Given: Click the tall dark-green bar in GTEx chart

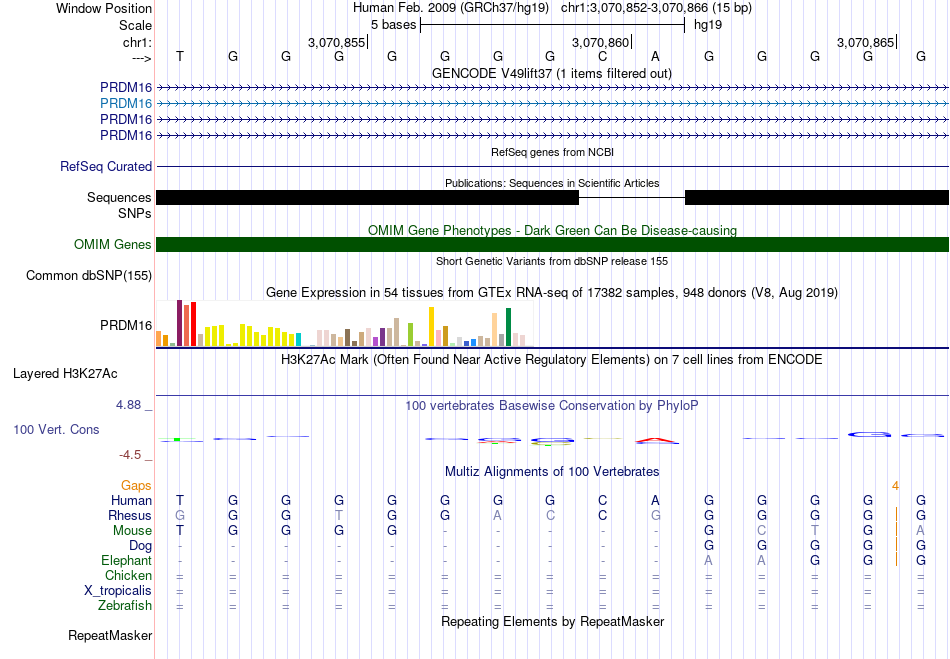Looking at the screenshot, I should tap(508, 327).
